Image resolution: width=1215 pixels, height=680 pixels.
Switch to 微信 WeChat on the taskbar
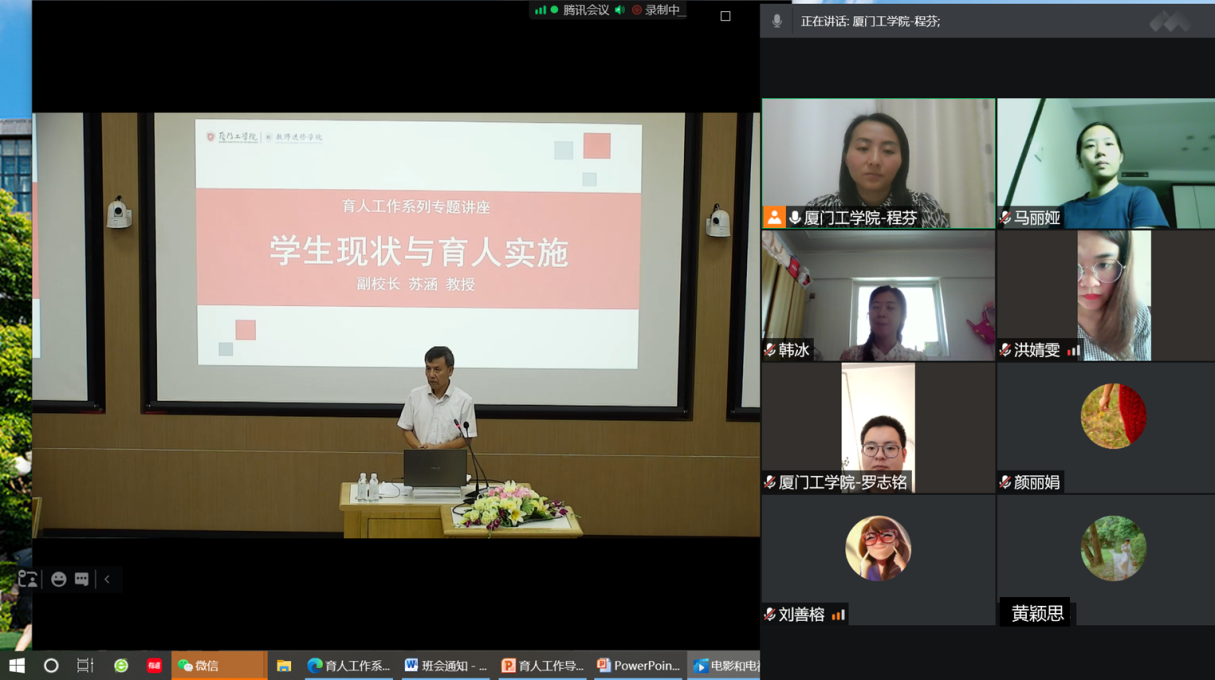click(219, 665)
